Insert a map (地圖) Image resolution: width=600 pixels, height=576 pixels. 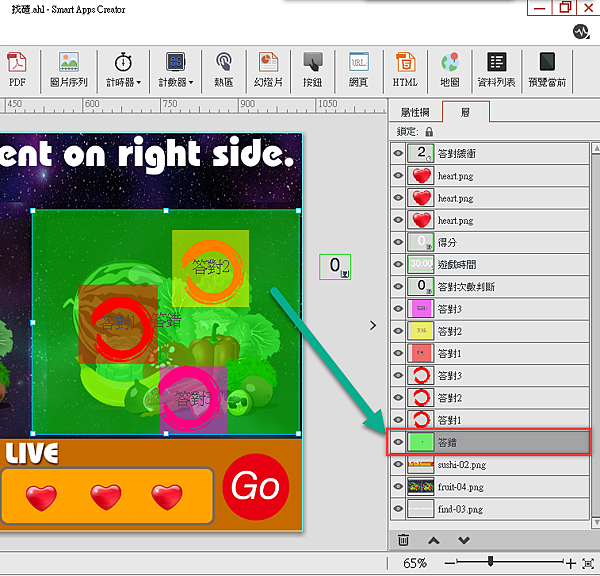450,70
